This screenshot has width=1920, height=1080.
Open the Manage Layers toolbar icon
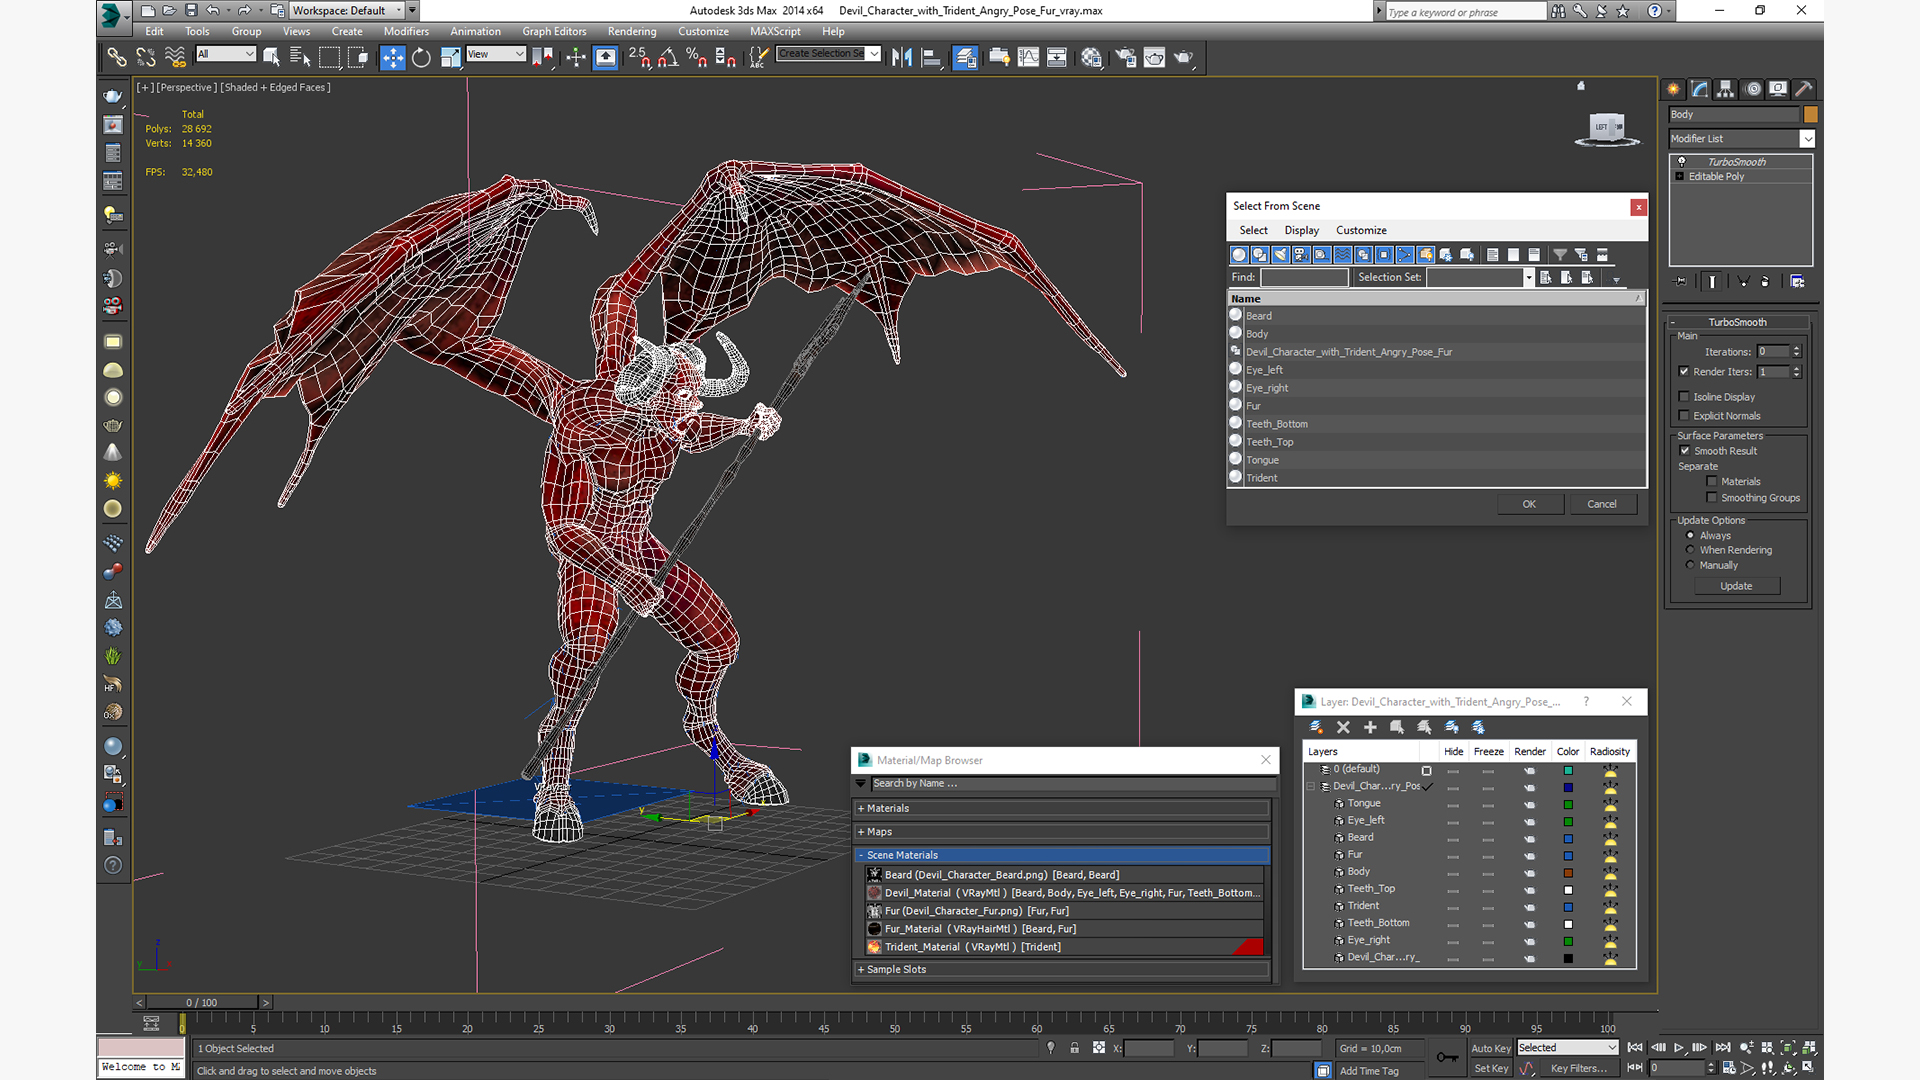point(965,57)
